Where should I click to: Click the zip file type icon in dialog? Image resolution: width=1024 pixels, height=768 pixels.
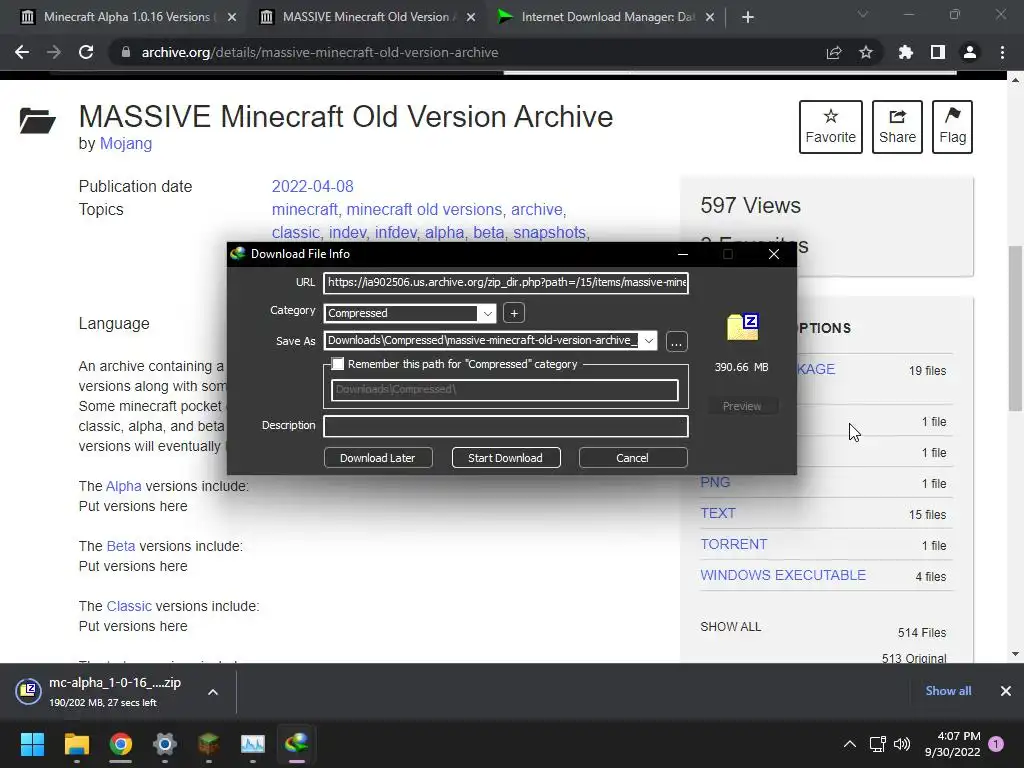point(743,327)
